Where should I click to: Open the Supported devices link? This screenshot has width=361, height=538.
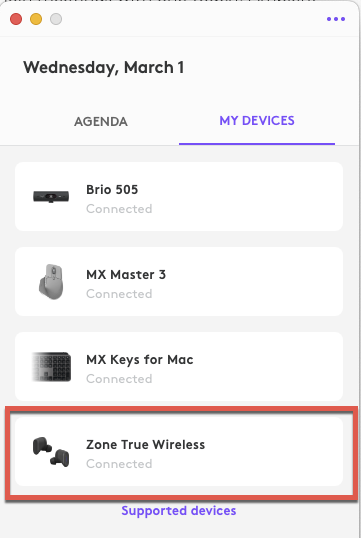[179, 511]
